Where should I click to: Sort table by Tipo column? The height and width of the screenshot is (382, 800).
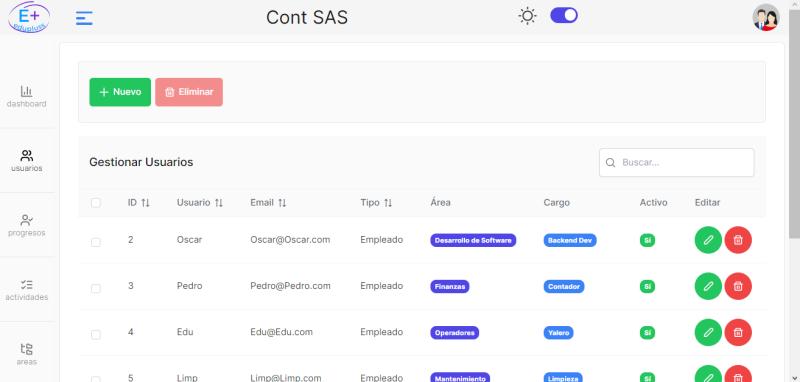376,202
